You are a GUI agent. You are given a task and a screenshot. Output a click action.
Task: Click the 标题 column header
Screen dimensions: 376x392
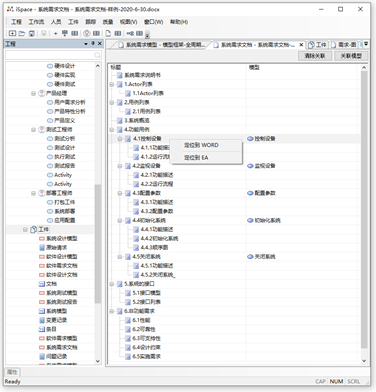tap(177, 67)
